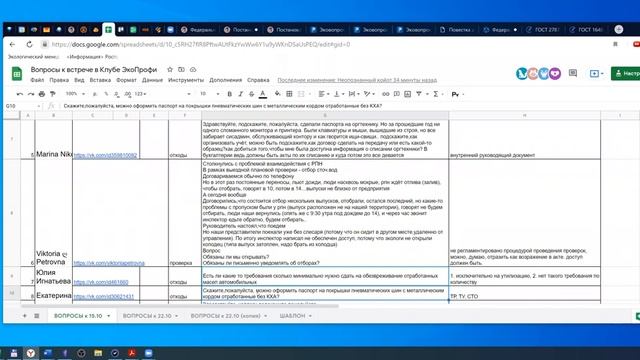Viewport: 640px width, 360px height.
Task: Click the formula bar text
Action: (223, 106)
